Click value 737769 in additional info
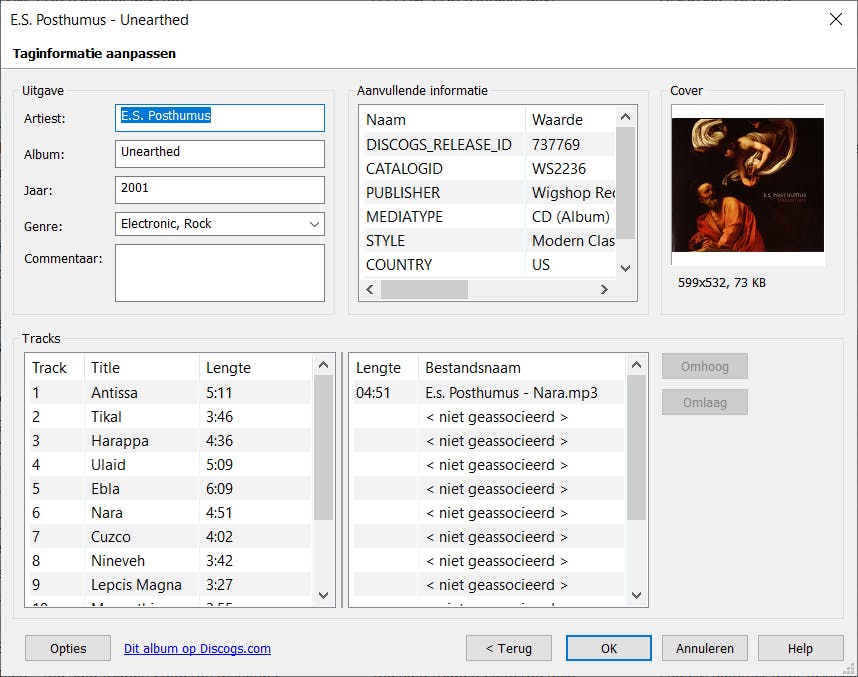Viewport: 858px width, 677px height. pos(556,144)
